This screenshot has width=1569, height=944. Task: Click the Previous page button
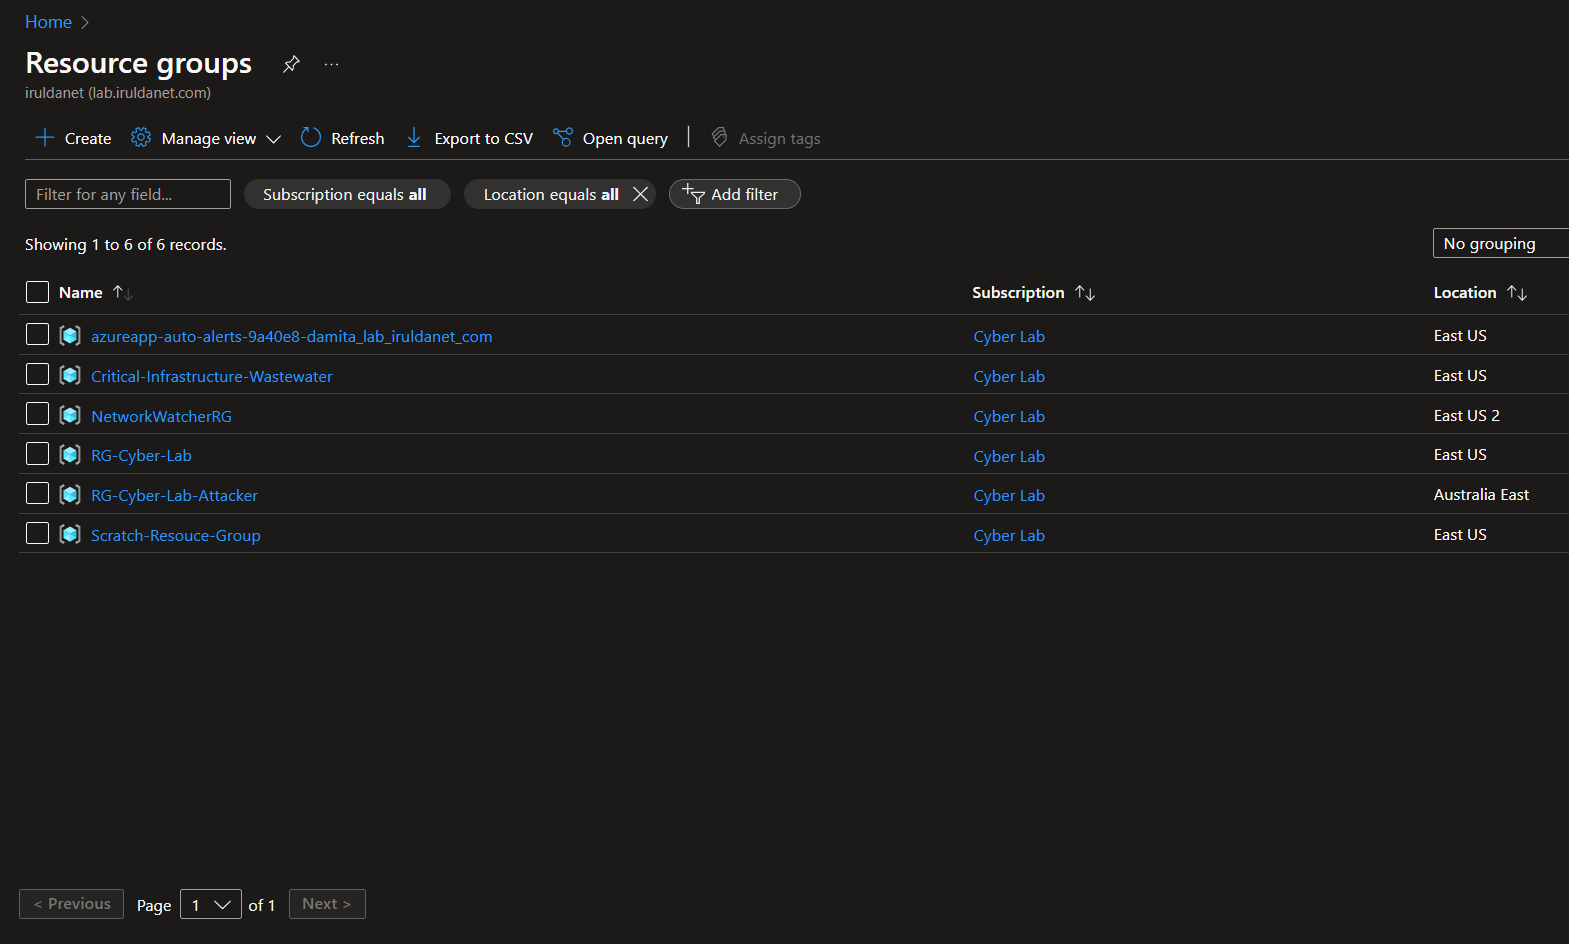click(72, 904)
